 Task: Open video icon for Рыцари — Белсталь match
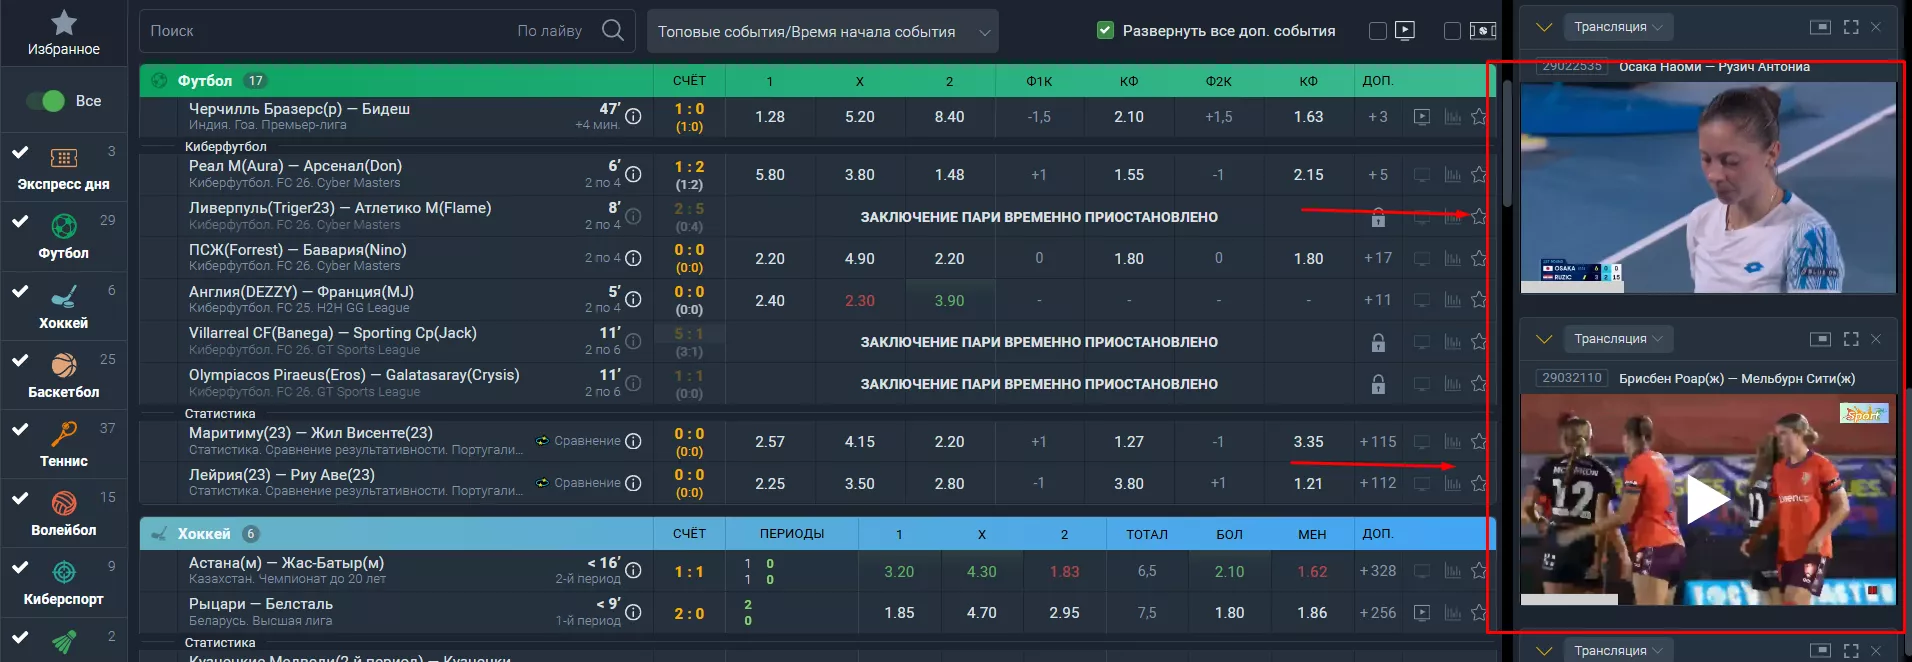1421,613
